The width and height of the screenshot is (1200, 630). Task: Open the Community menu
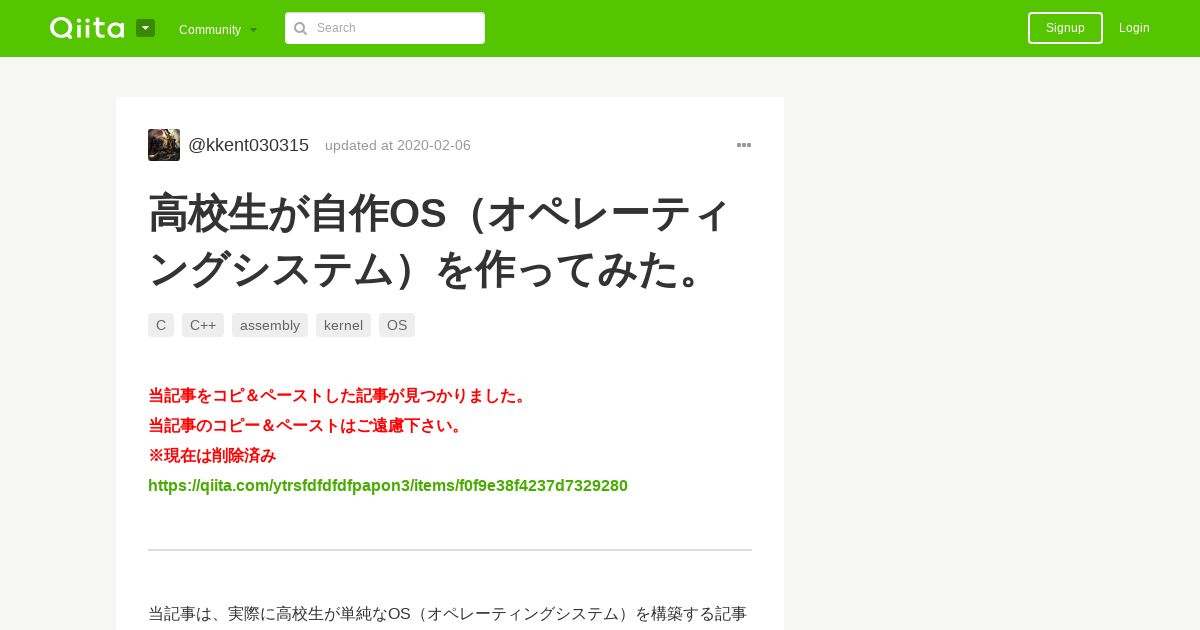[x=218, y=29]
